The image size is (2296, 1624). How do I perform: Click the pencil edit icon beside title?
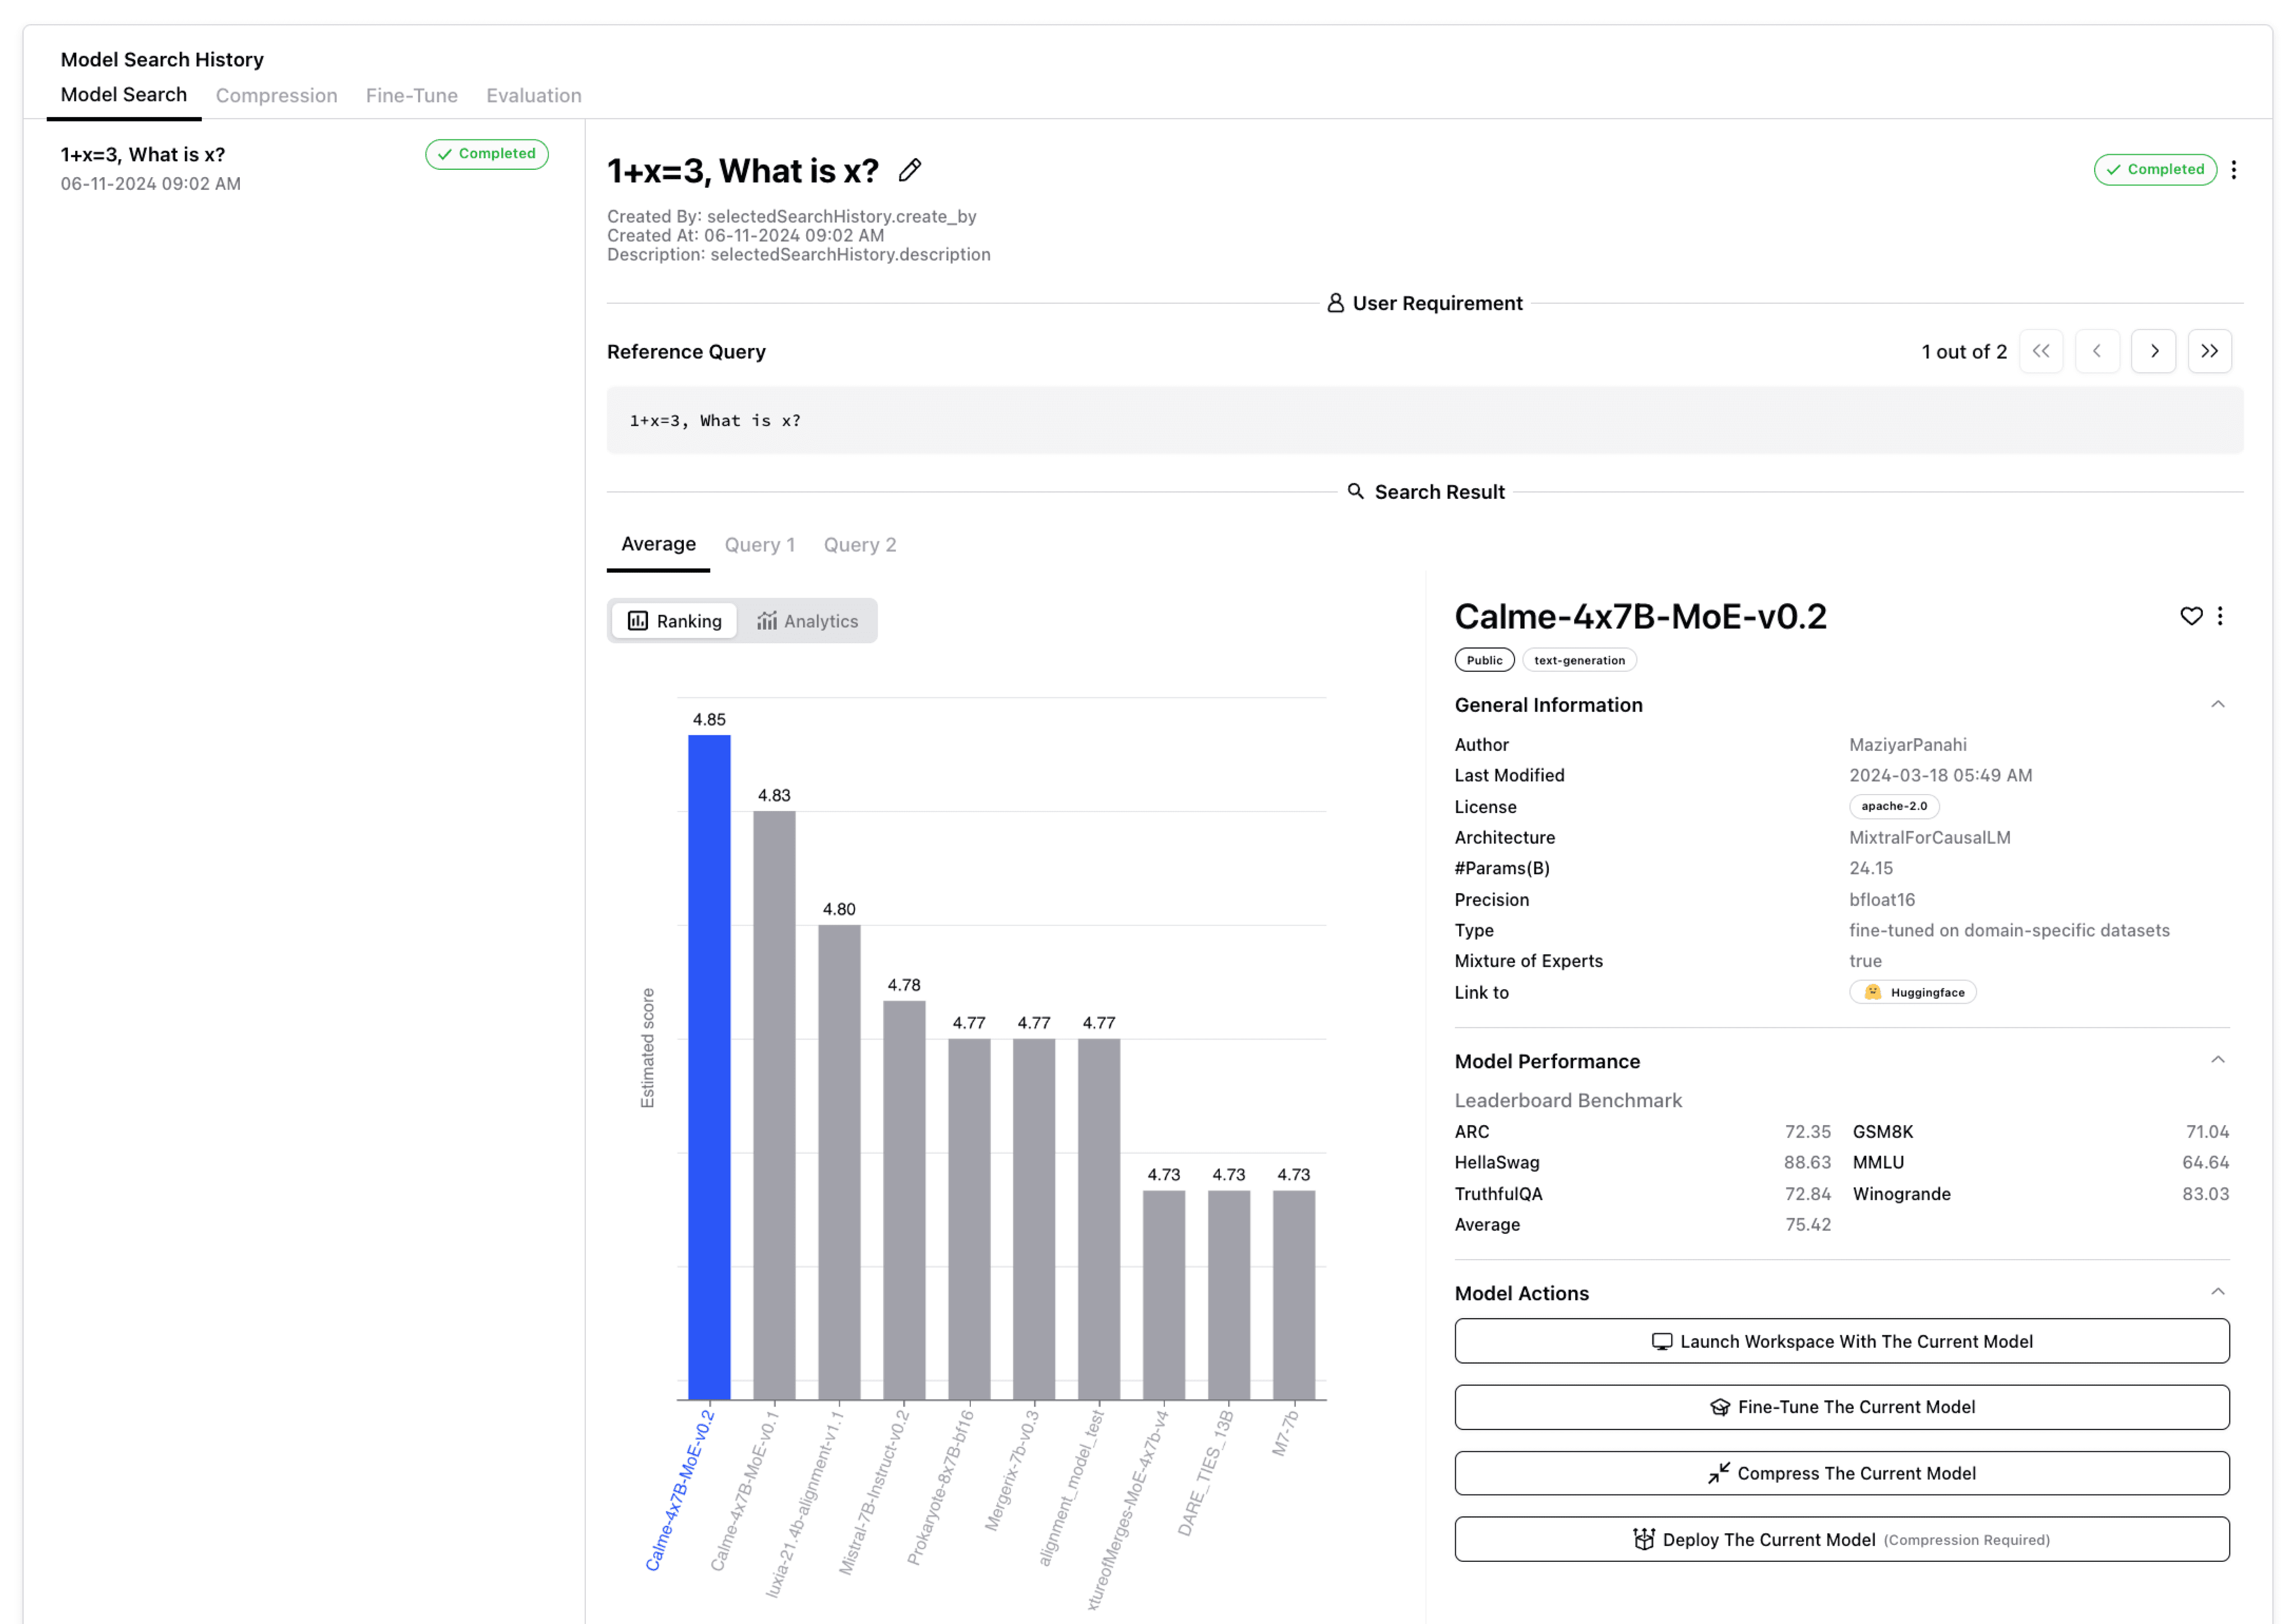coord(909,171)
